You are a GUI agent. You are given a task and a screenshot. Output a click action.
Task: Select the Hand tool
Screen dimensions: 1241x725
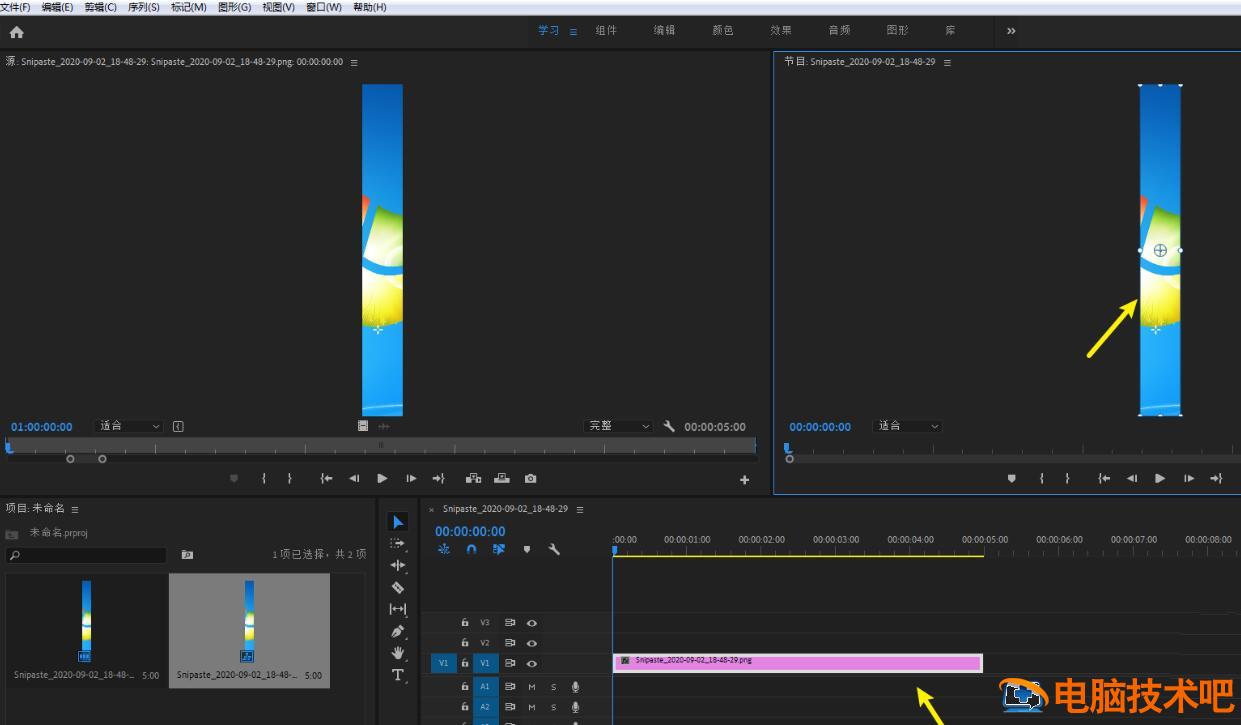(x=398, y=653)
